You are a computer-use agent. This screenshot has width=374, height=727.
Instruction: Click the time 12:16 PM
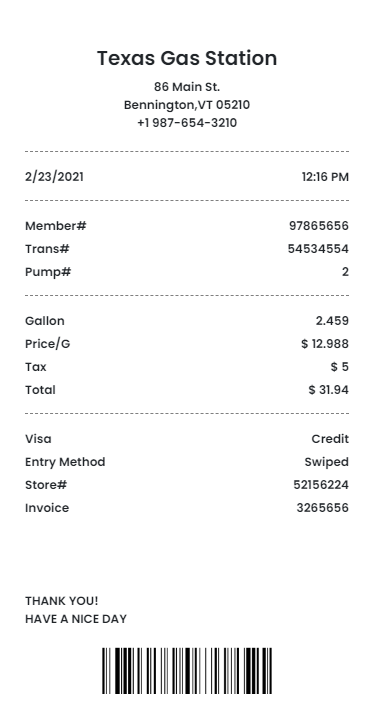pos(325,177)
